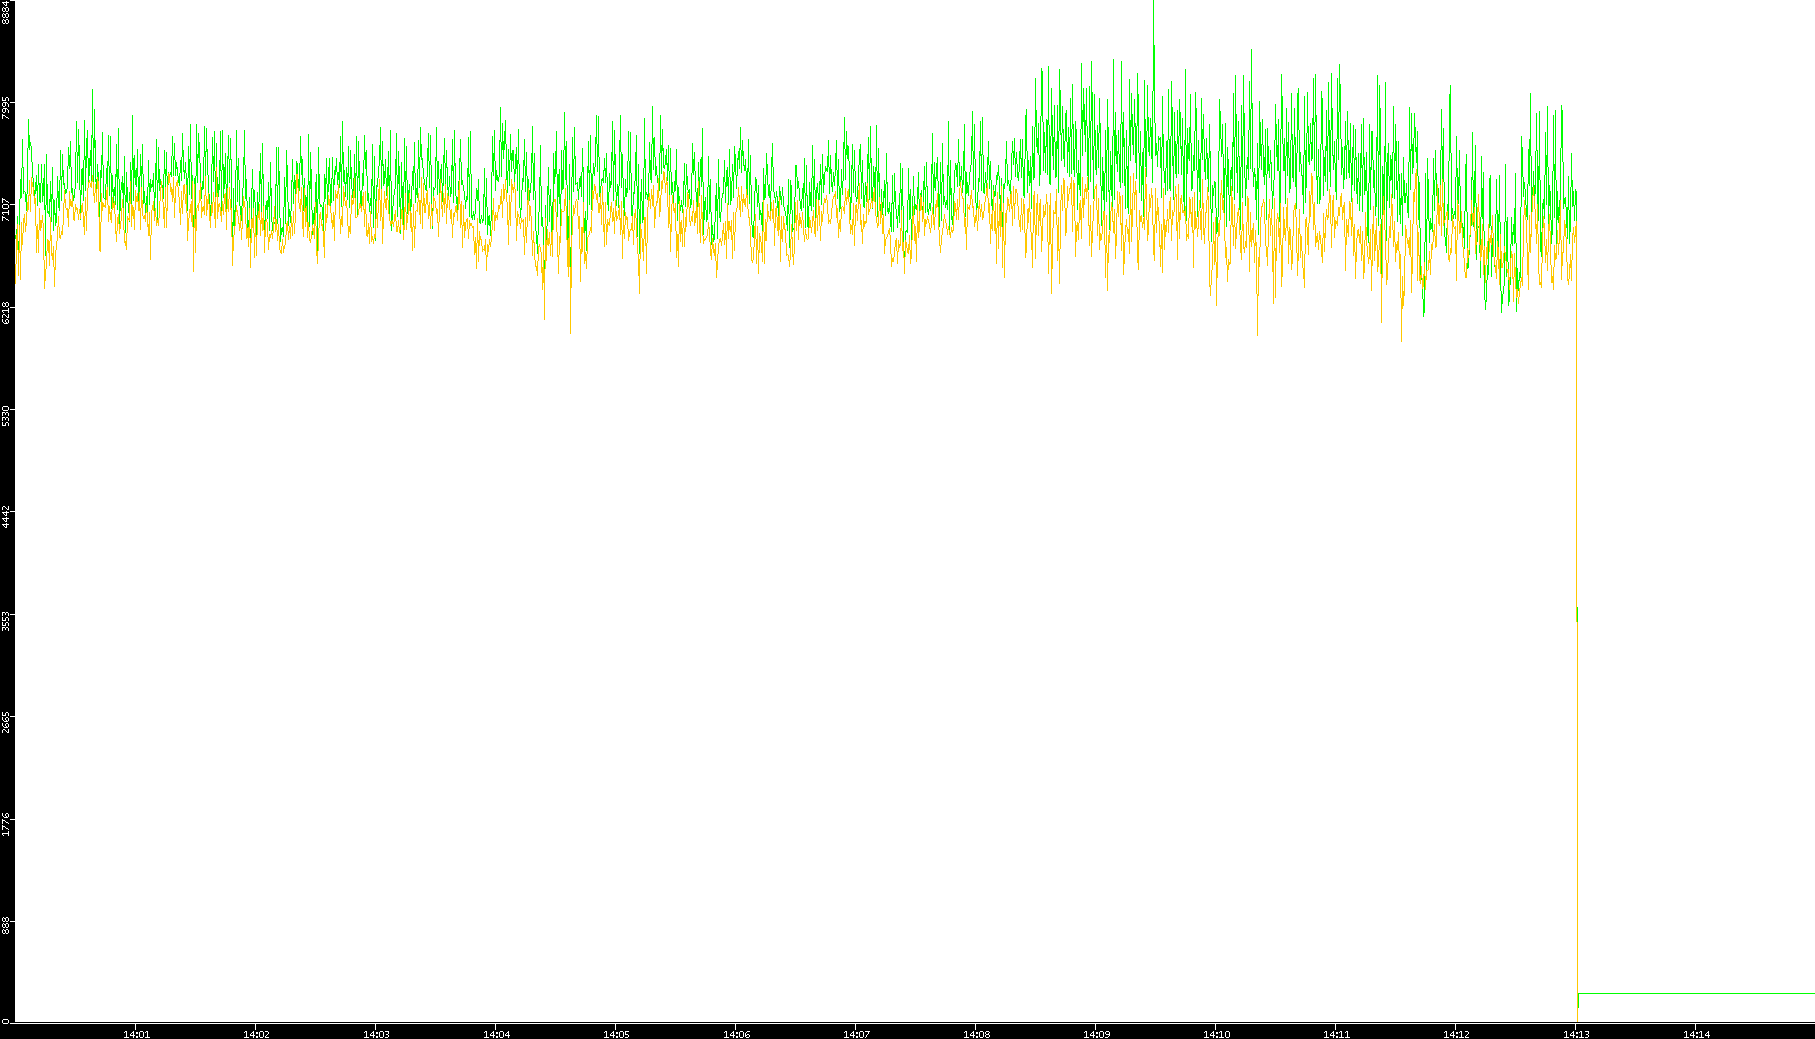1815x1039 pixels.
Task: Select the 4442 y-axis value label
Action: (x=6, y=517)
